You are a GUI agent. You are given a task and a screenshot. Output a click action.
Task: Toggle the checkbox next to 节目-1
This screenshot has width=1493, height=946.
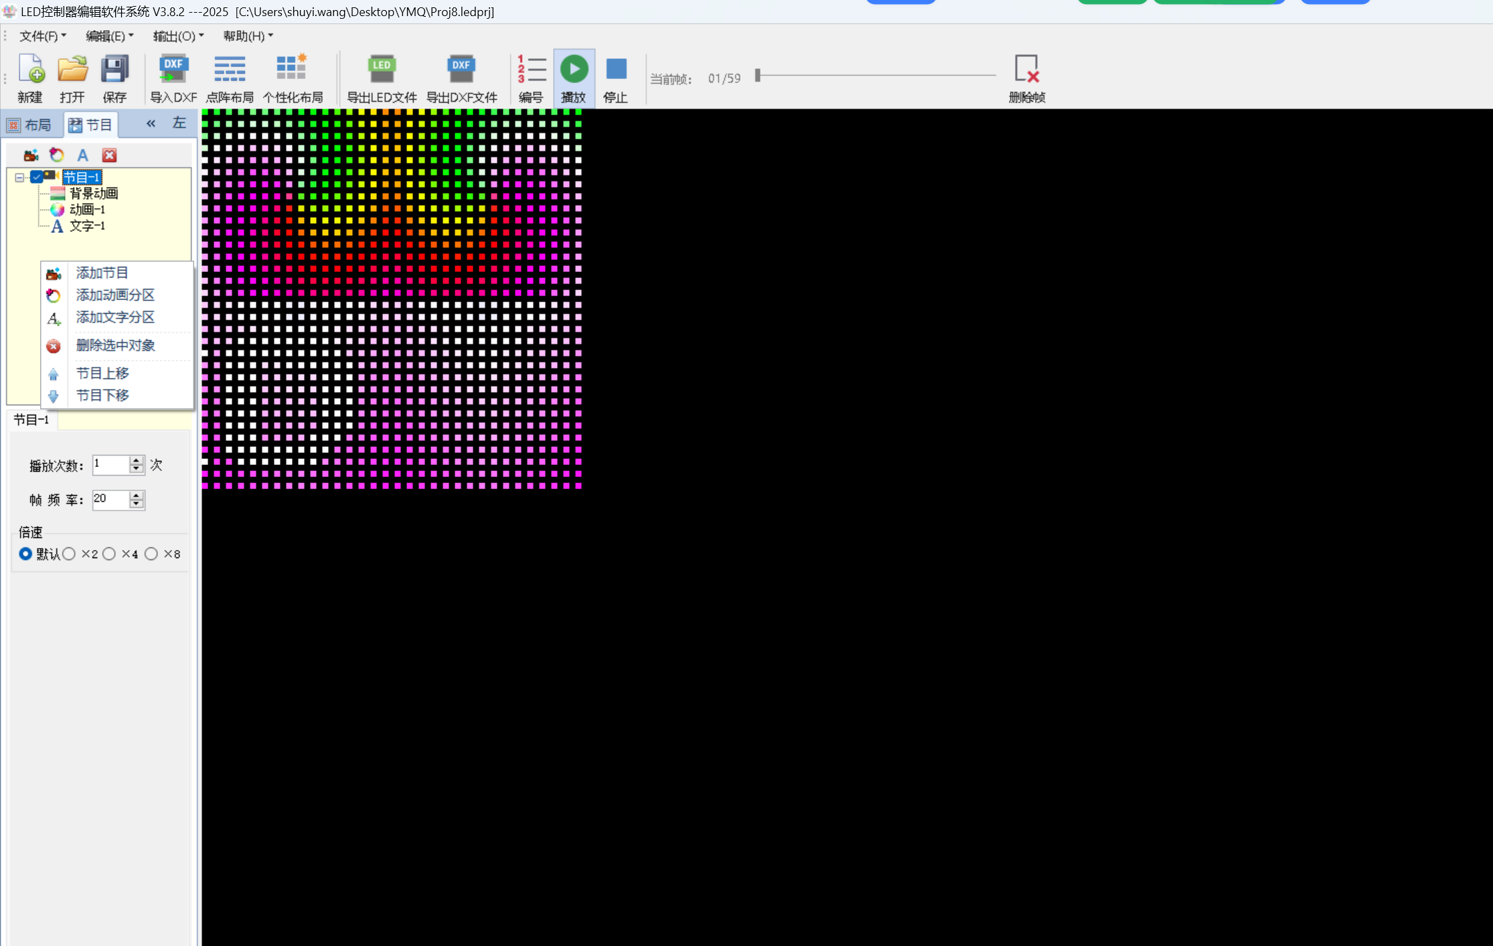pos(37,177)
